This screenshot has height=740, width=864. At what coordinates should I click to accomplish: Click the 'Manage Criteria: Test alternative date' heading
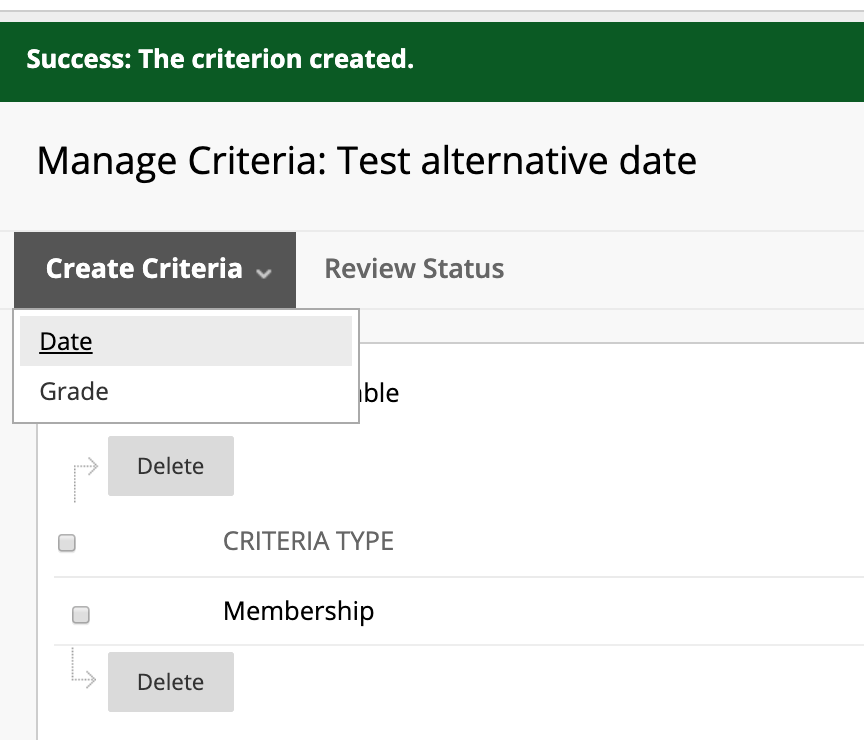(366, 161)
